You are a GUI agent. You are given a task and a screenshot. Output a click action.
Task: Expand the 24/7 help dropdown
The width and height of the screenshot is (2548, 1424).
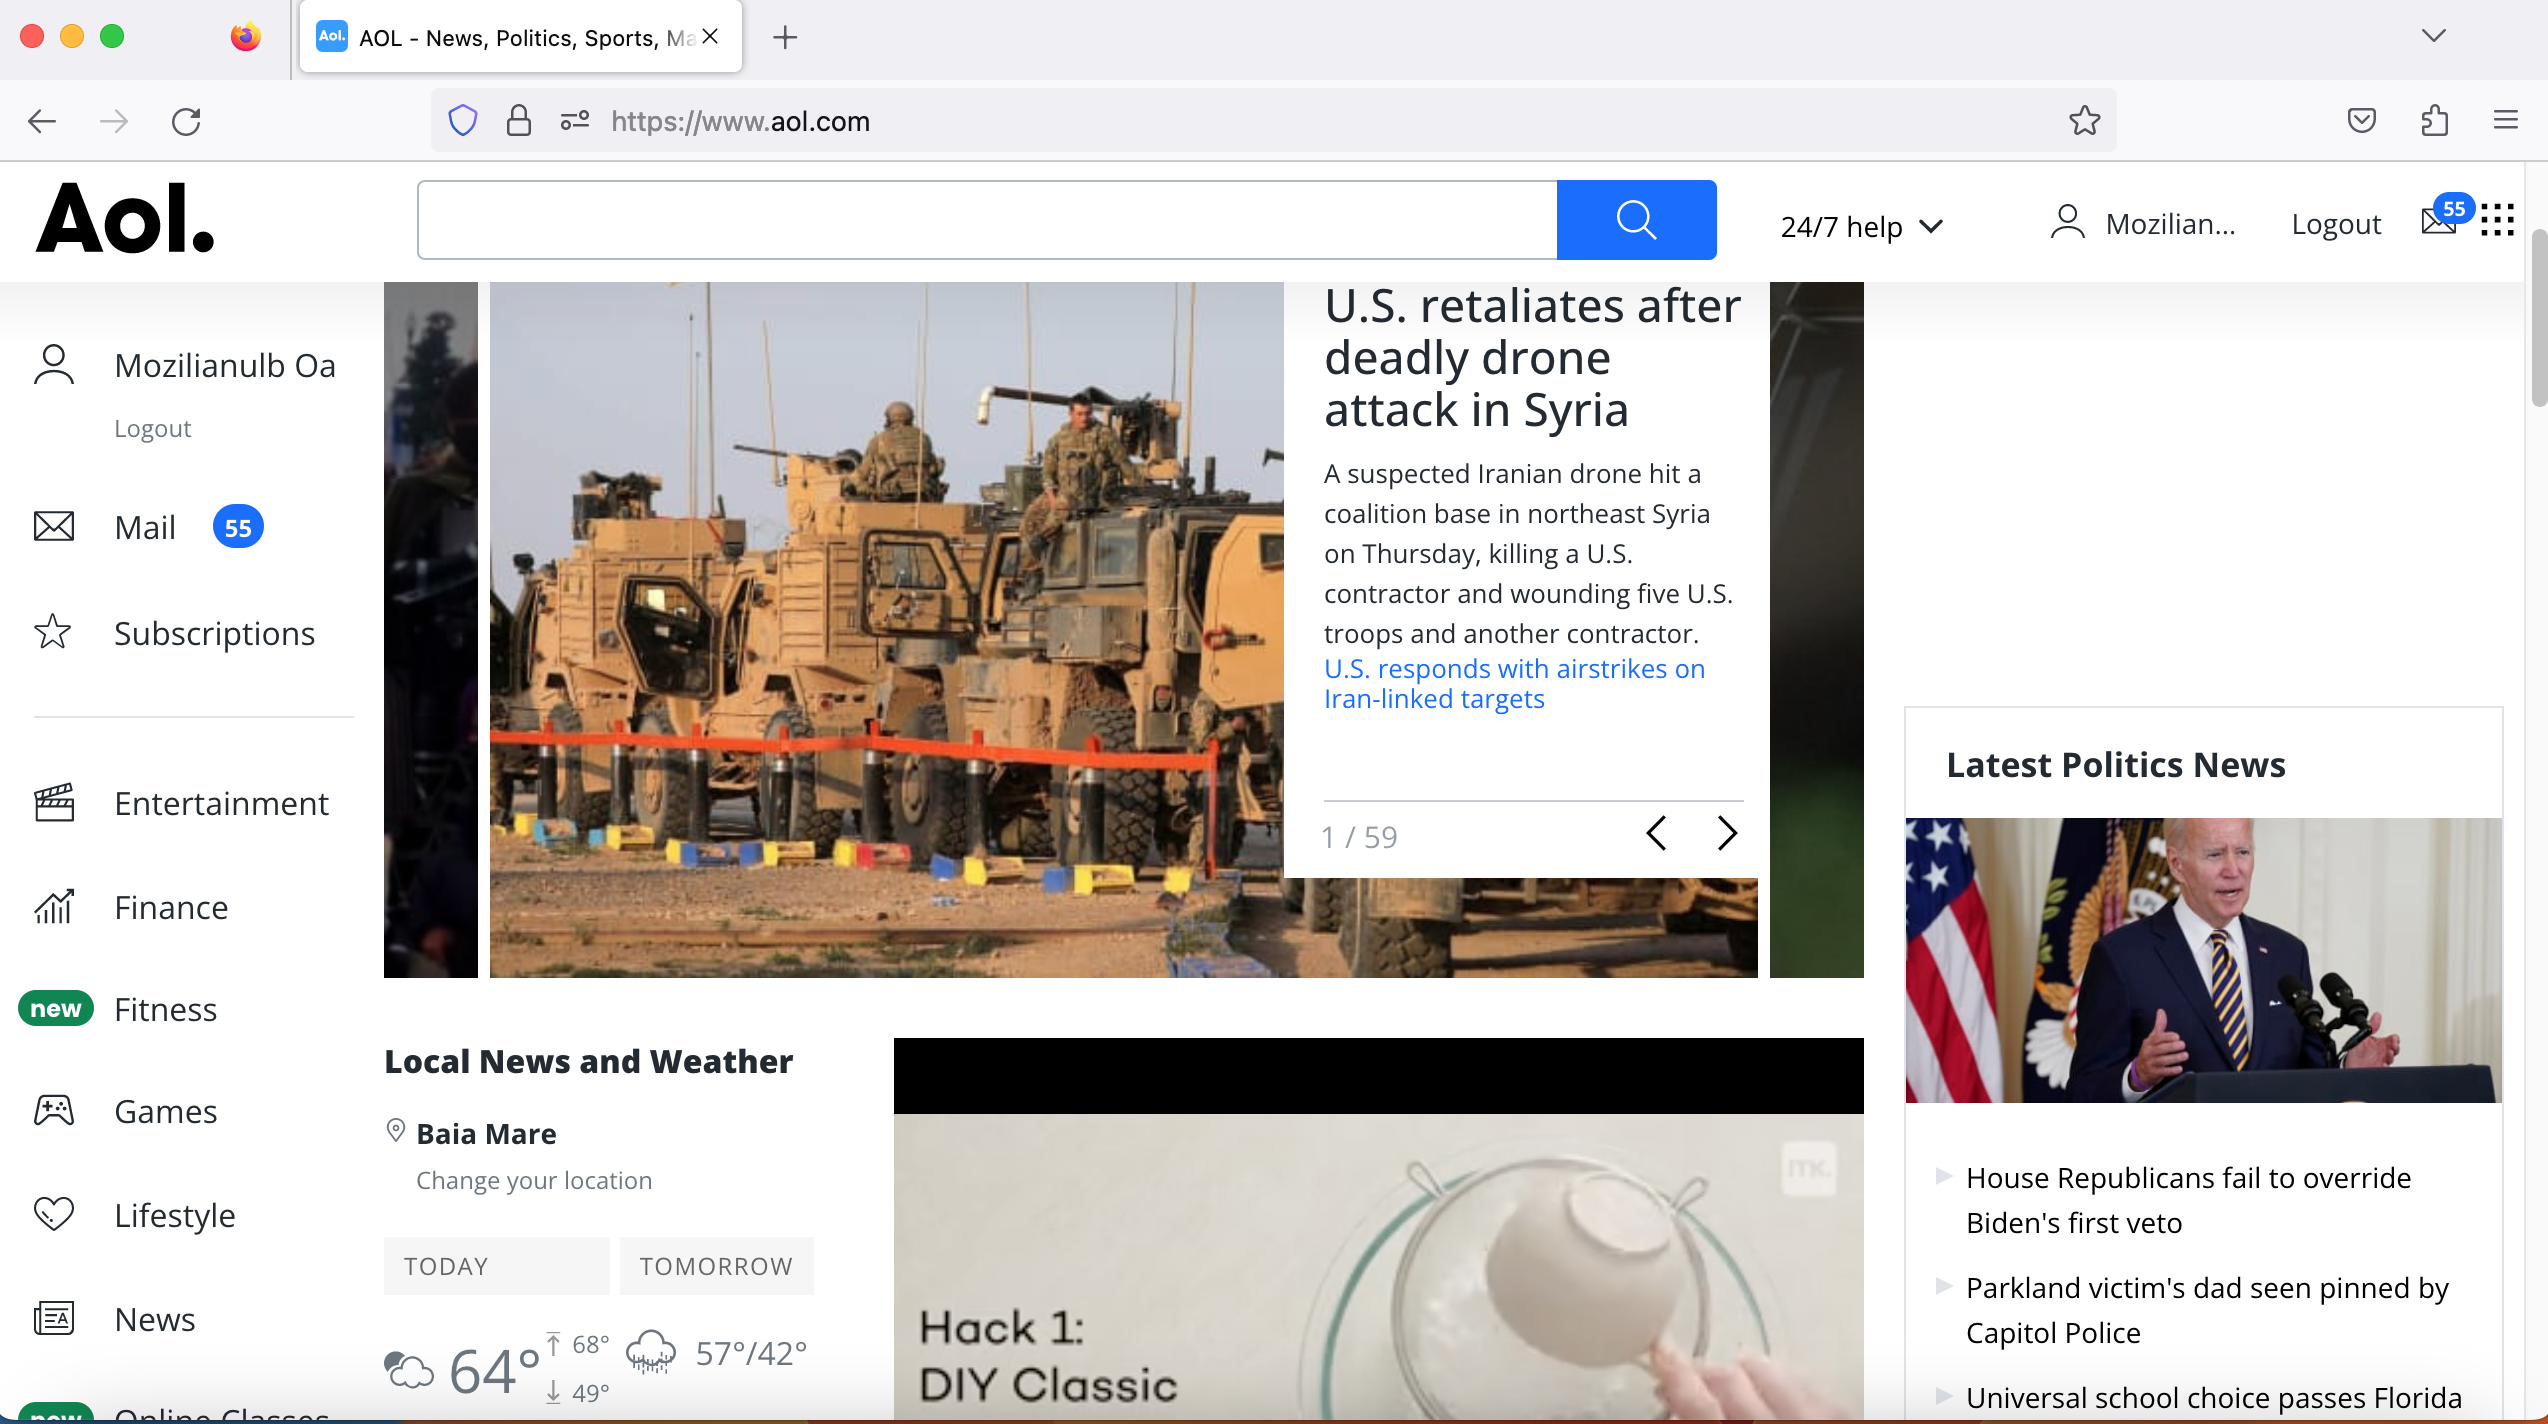[x=1861, y=226]
